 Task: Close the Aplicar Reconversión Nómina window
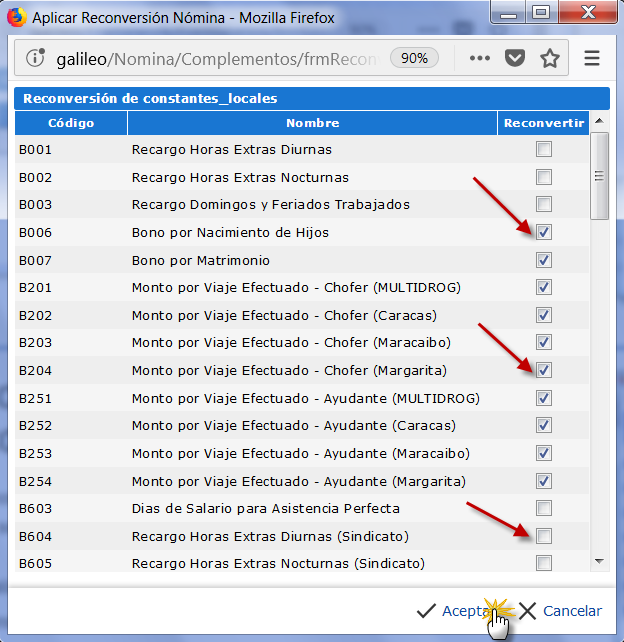(588, 13)
